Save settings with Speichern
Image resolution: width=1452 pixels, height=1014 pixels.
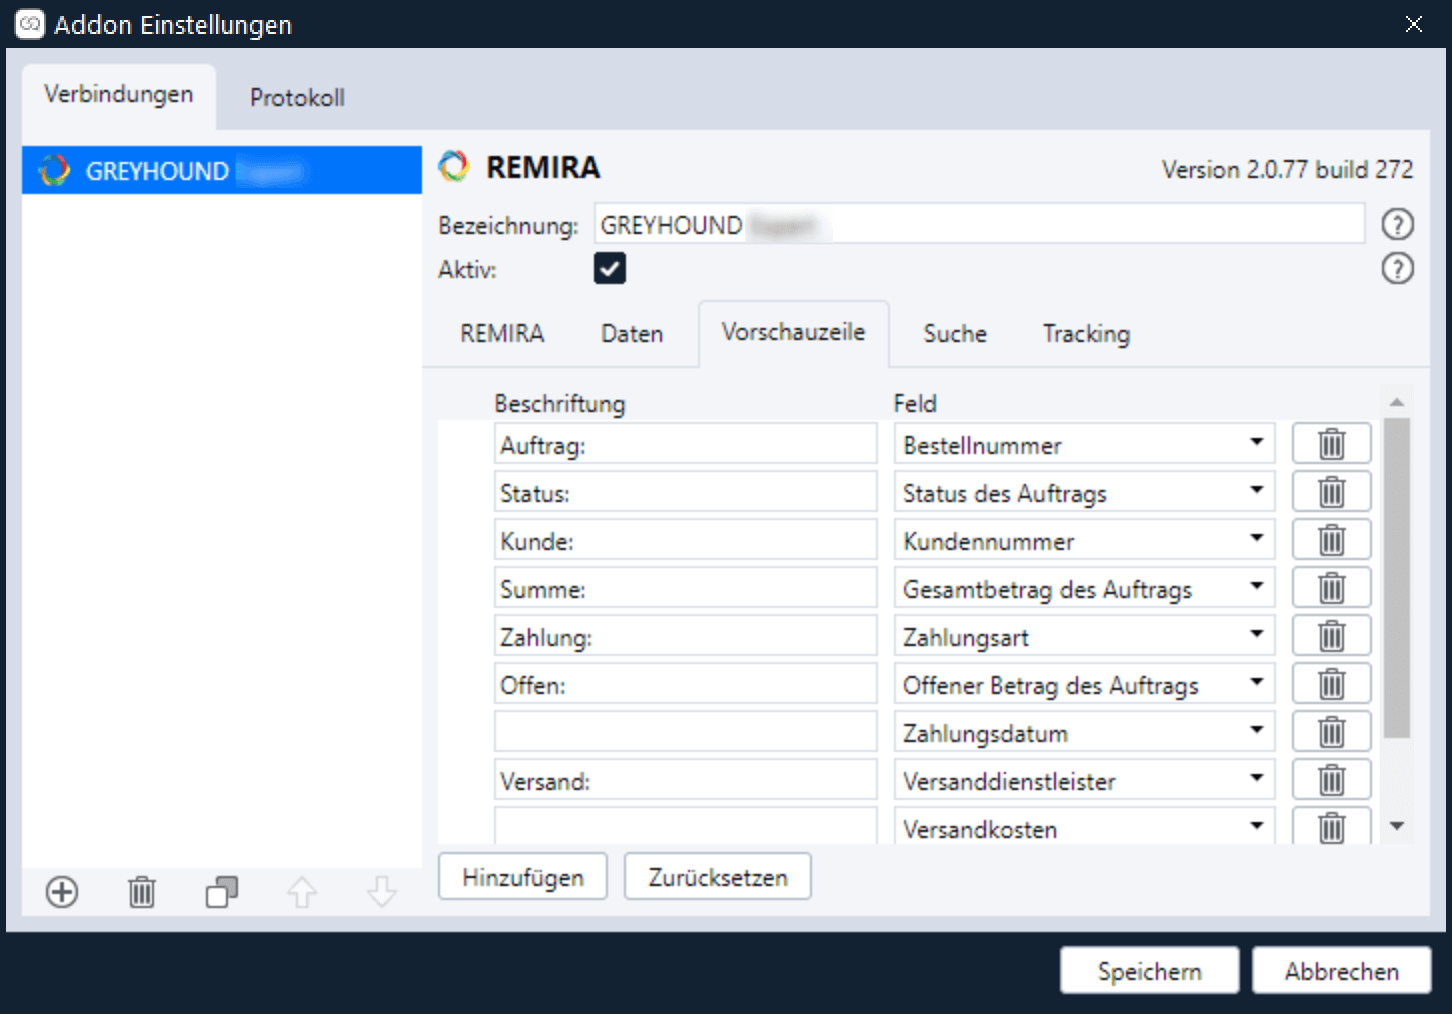pos(1149,971)
